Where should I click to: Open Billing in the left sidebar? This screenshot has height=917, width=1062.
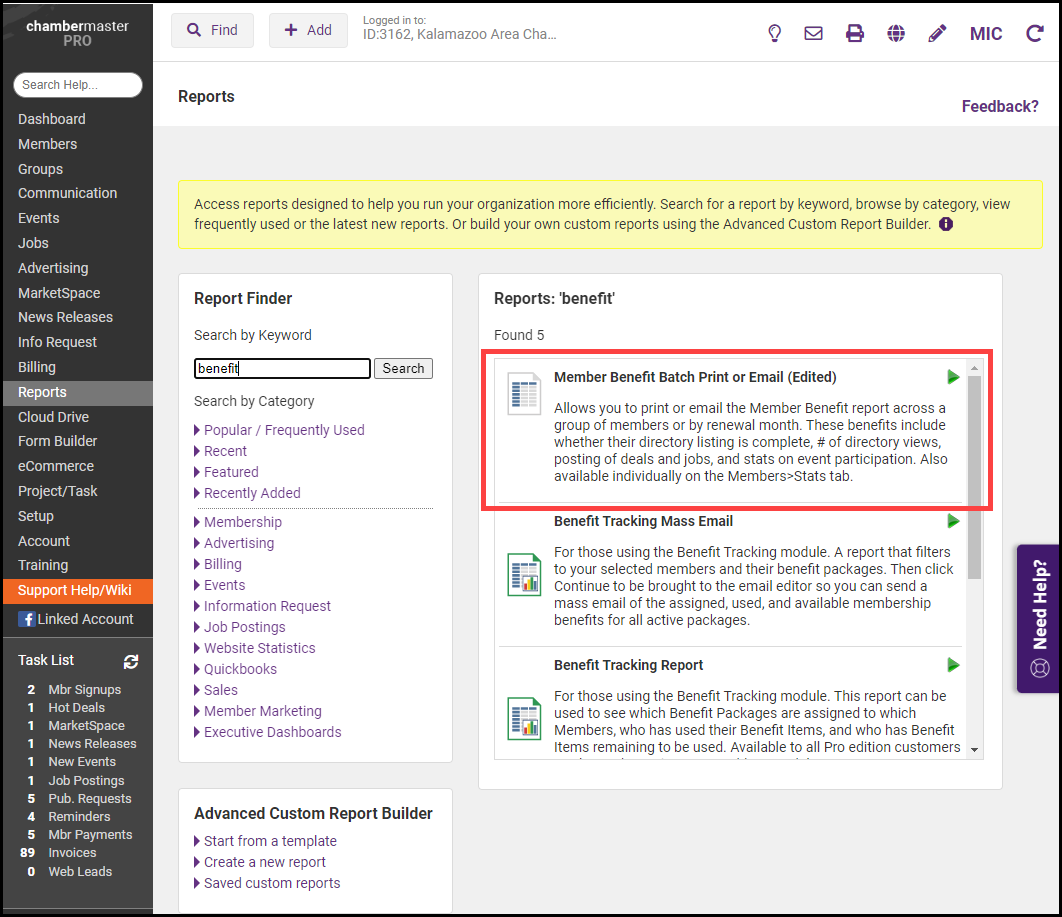click(37, 367)
